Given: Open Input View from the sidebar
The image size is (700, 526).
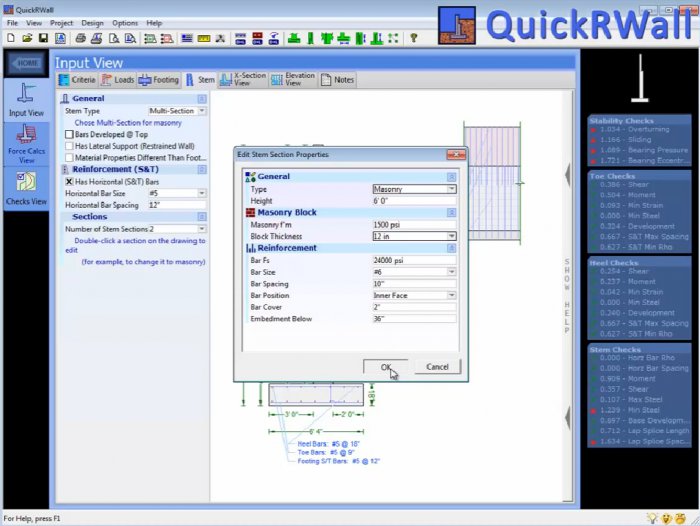Looking at the screenshot, I should pos(26,100).
